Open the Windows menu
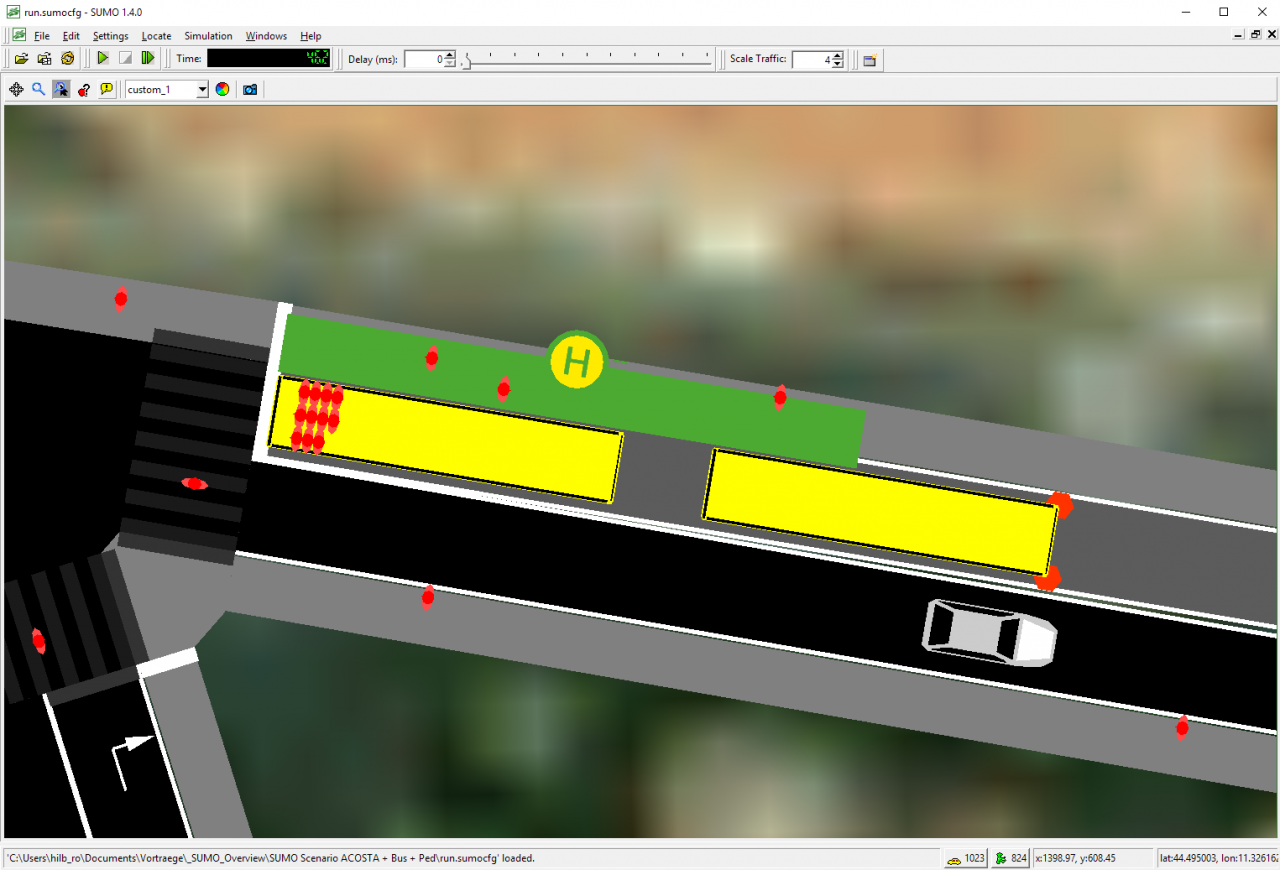This screenshot has width=1280, height=870. (266, 36)
